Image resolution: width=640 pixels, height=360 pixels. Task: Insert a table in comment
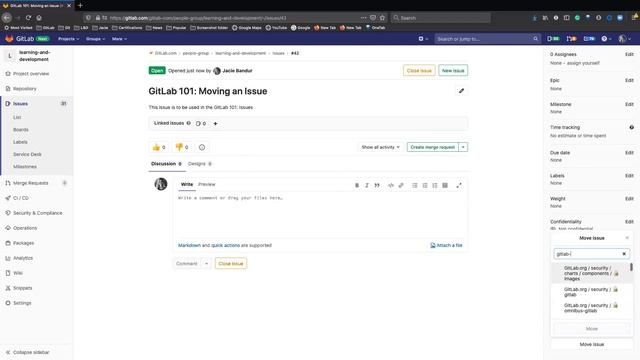click(x=445, y=185)
